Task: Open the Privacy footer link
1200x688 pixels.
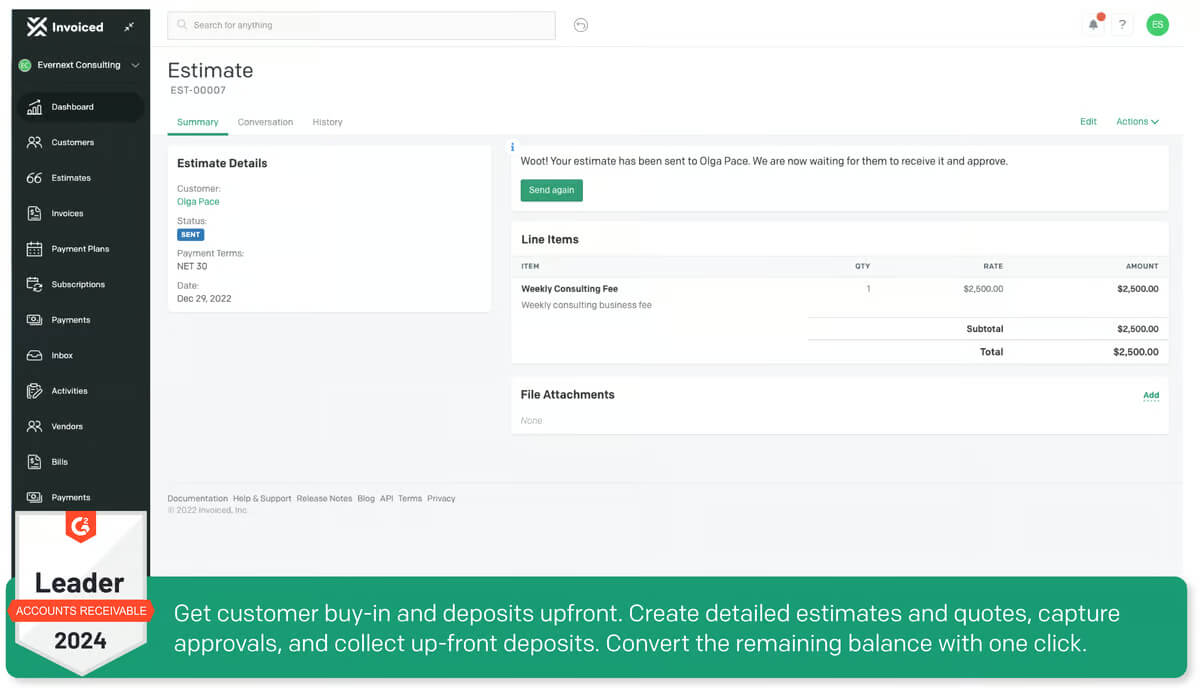Action: [x=441, y=498]
